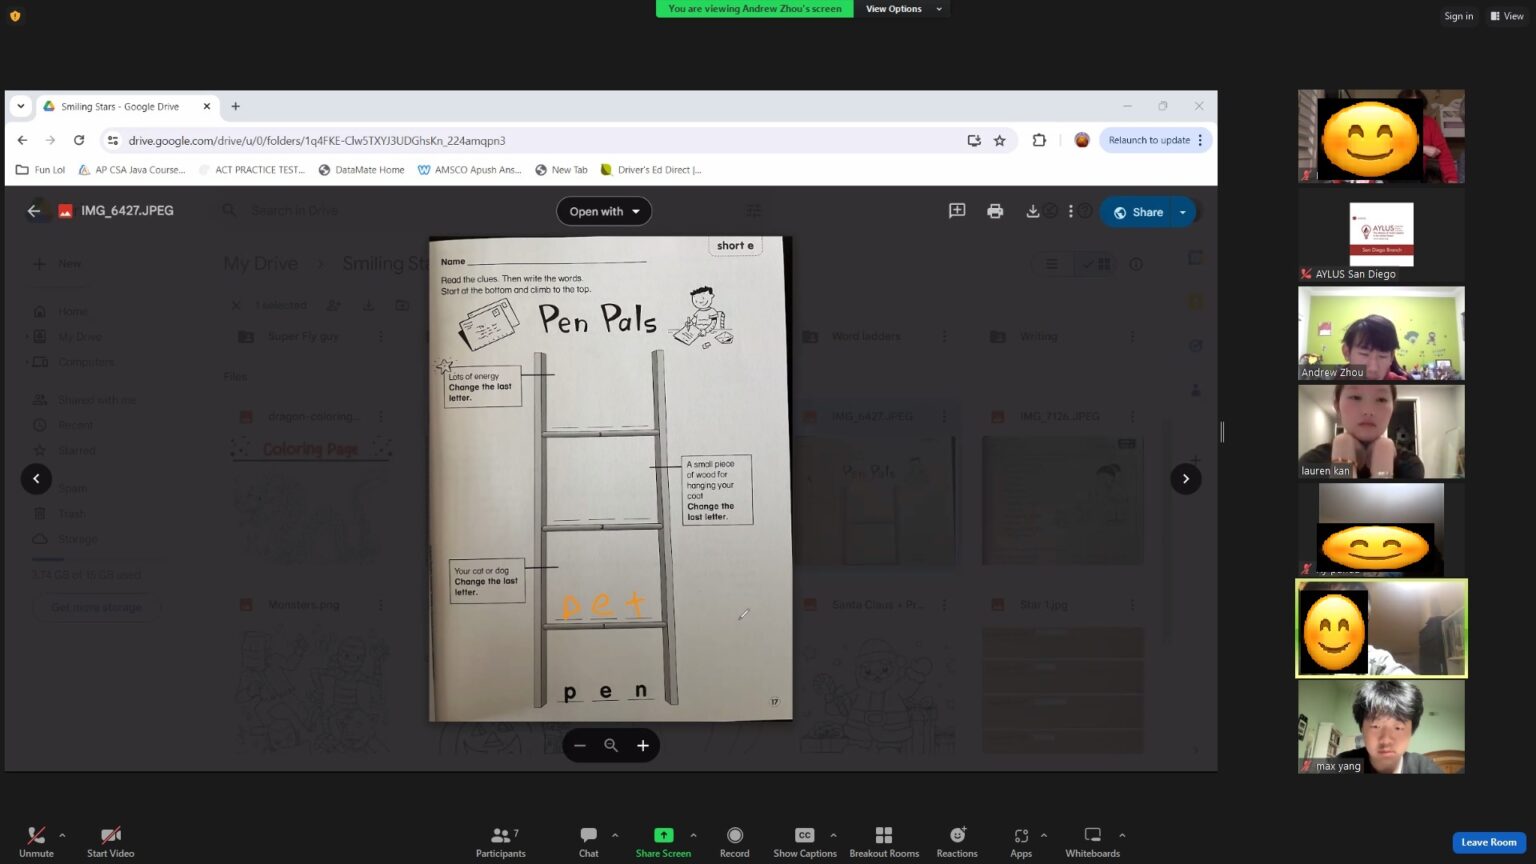1536x864 pixels.
Task: Switch to Smiling Stars - Google Drive tab
Action: click(x=119, y=106)
